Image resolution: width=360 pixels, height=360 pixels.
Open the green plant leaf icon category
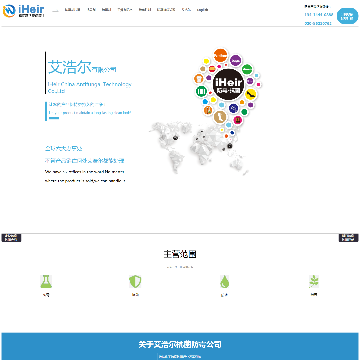(x=313, y=282)
